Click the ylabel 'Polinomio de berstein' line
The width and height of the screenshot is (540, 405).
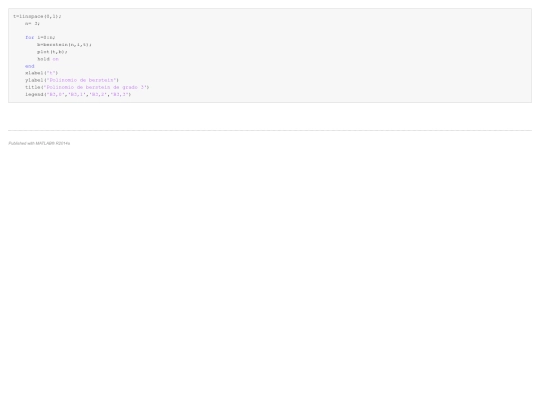(72, 80)
